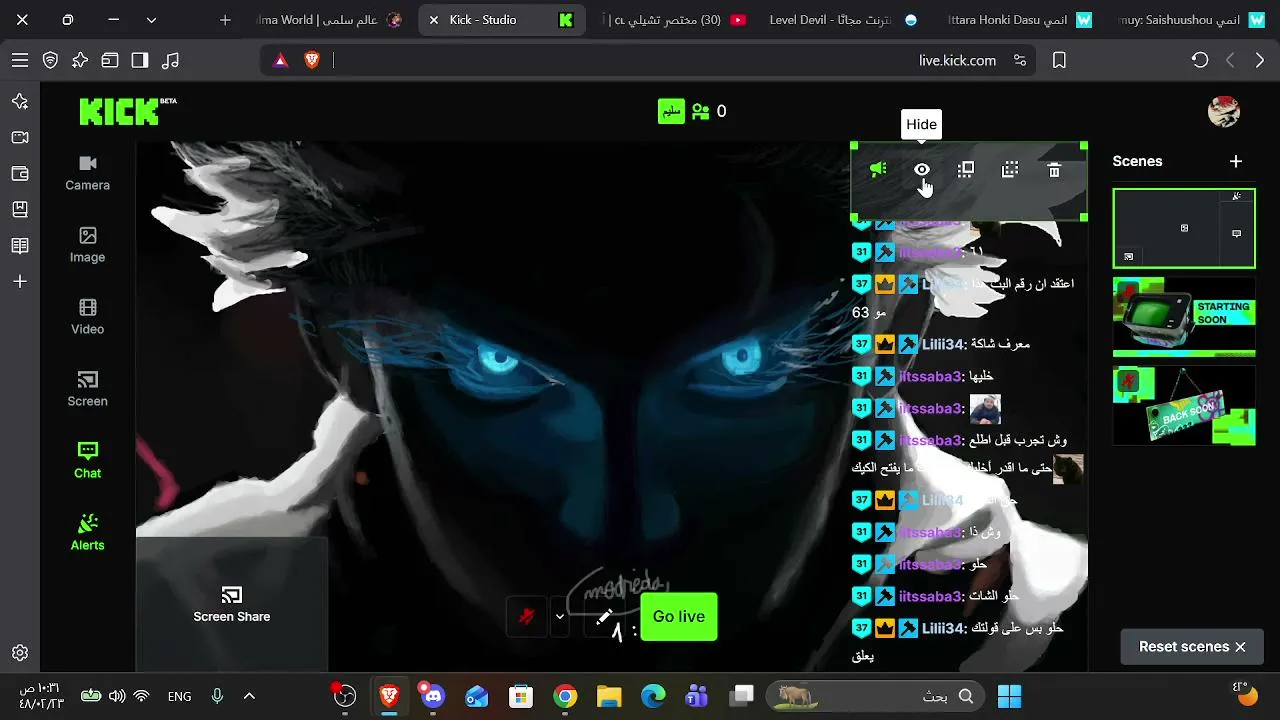Select the Starting Soon scene thumbnail

tap(1184, 317)
